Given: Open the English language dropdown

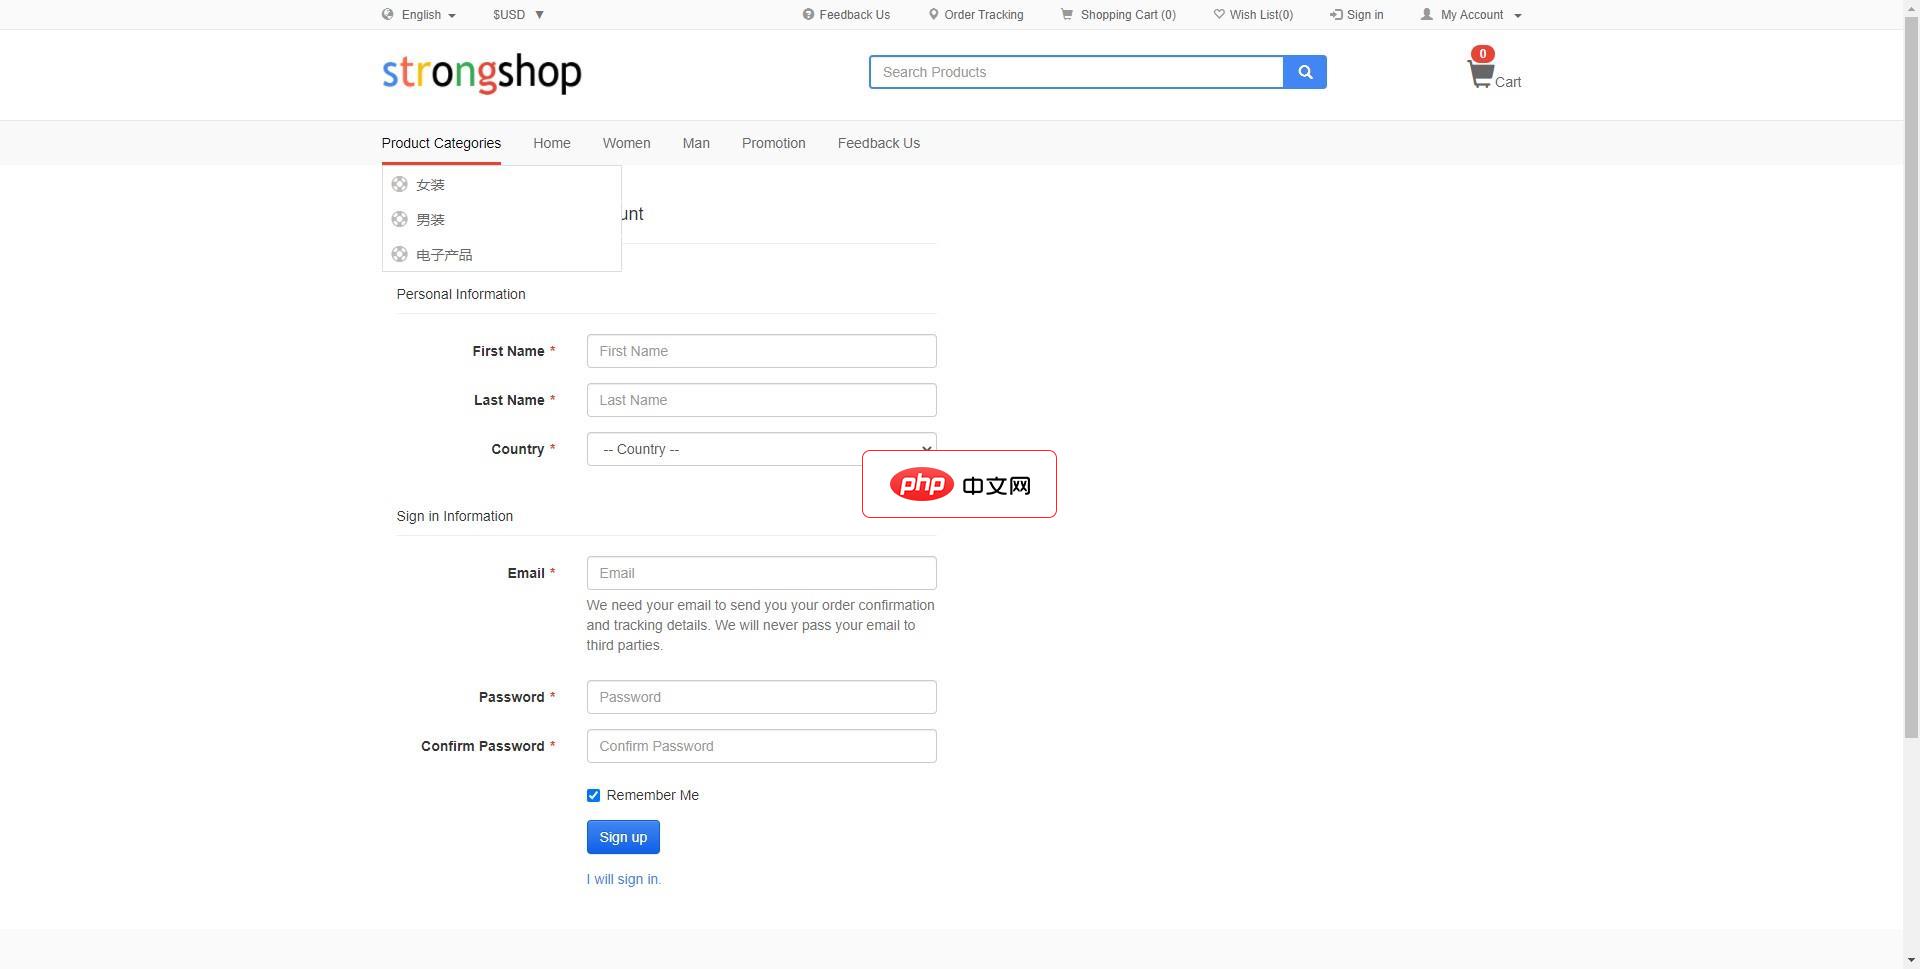Looking at the screenshot, I should point(429,15).
